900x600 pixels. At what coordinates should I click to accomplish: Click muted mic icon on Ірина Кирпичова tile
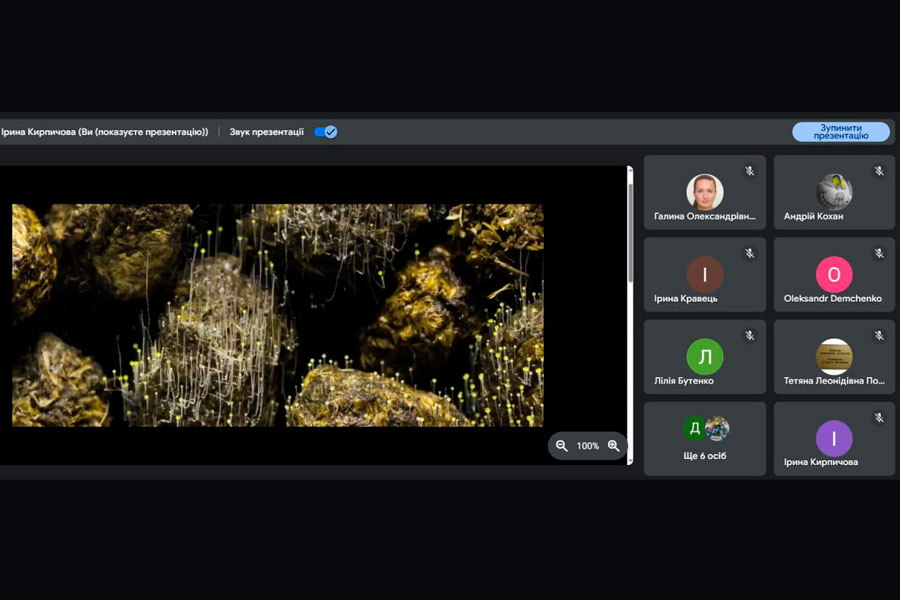click(879, 418)
